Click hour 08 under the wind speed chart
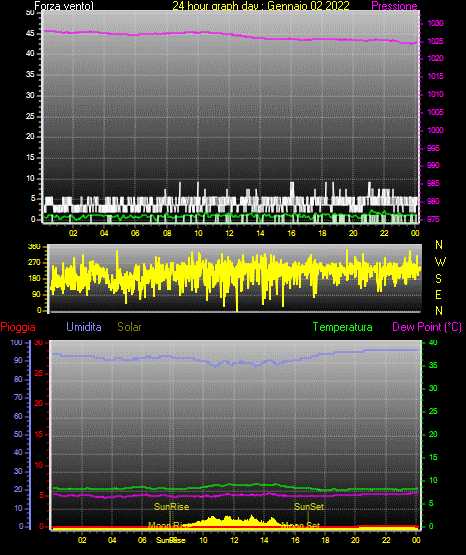This screenshot has width=466, height=555. click(x=167, y=233)
